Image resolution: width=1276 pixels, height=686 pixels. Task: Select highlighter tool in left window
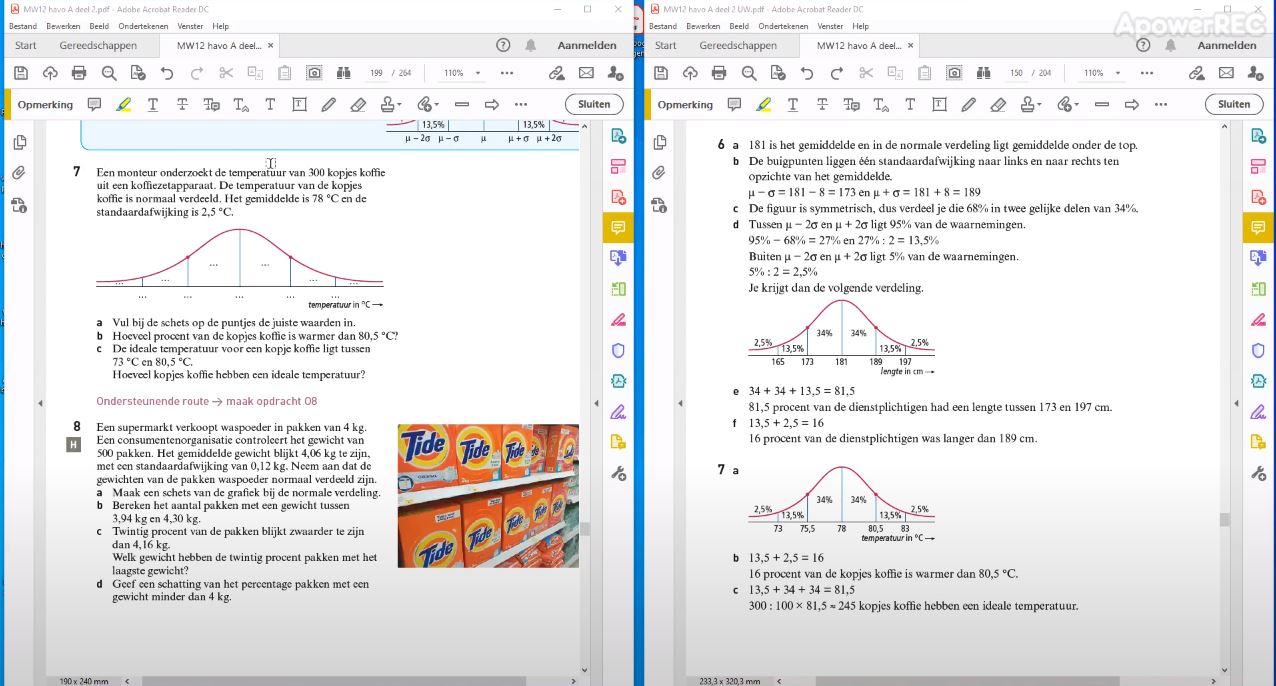click(123, 104)
